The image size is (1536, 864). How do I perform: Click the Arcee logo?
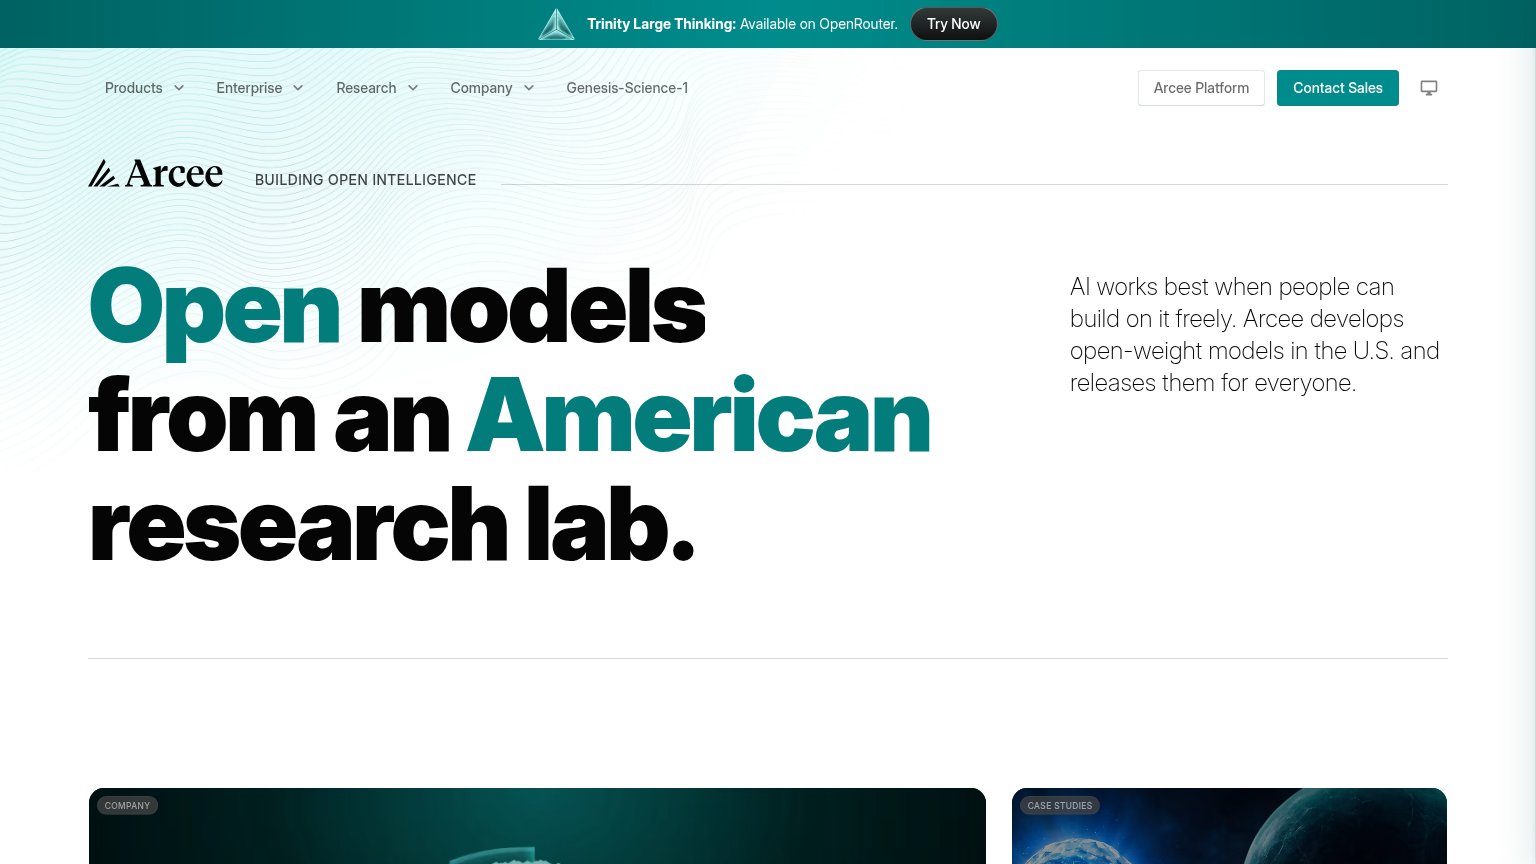[156, 174]
